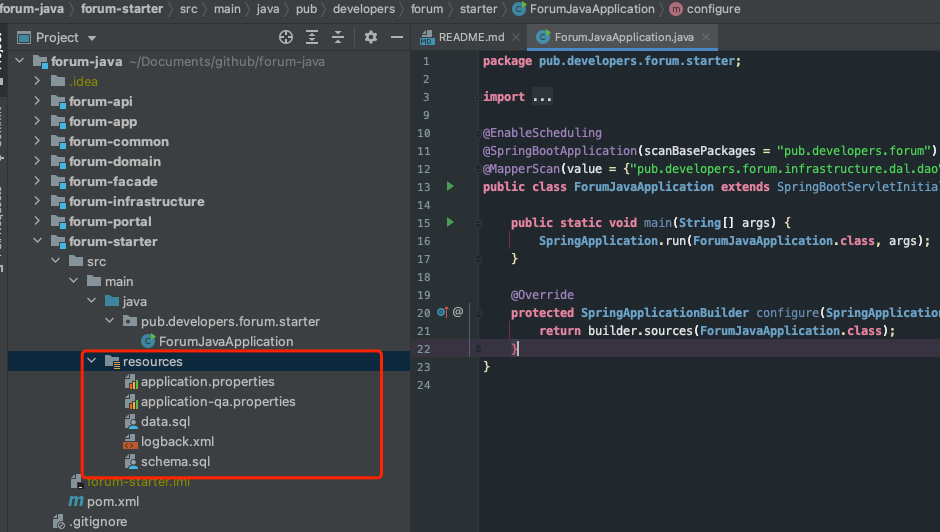This screenshot has width=940, height=532.
Task: Expand the .idea folder arrow
Action: coord(37,81)
